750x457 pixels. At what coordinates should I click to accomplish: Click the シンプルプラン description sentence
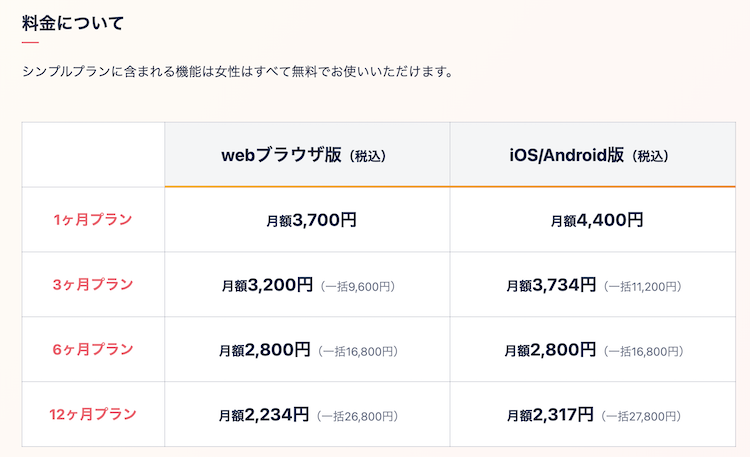[238, 72]
